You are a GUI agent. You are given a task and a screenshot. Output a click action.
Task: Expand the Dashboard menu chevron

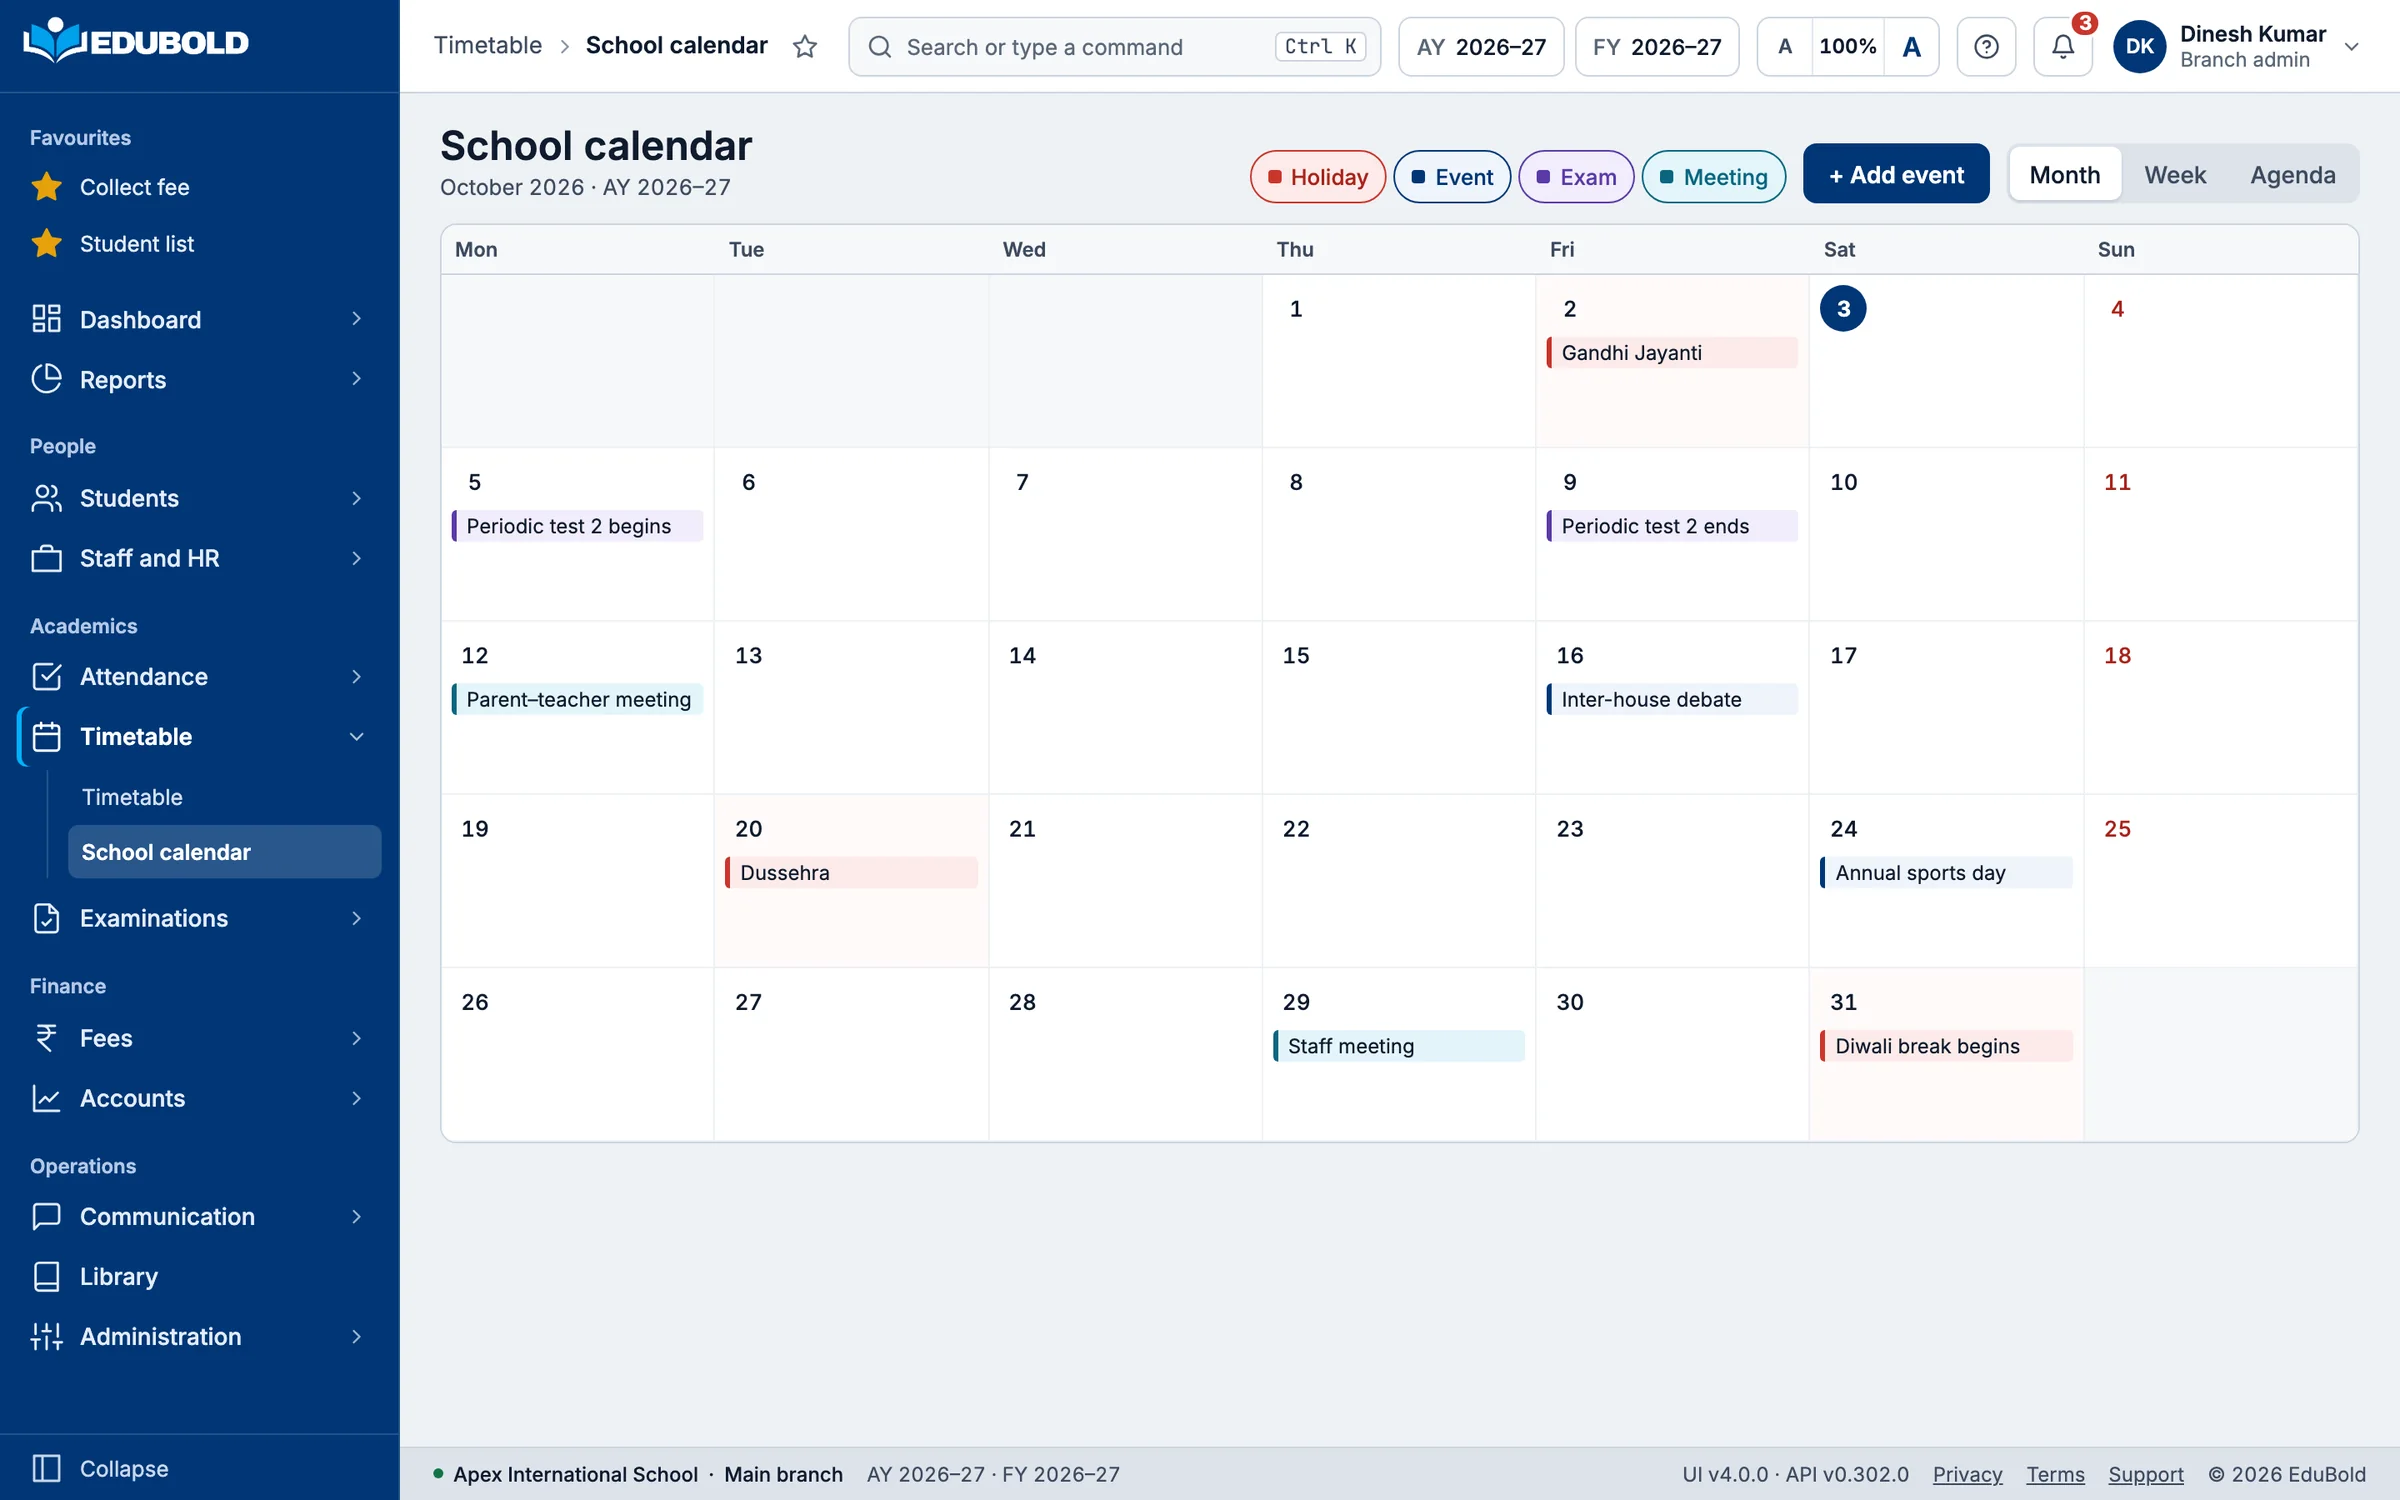pyautogui.click(x=356, y=319)
